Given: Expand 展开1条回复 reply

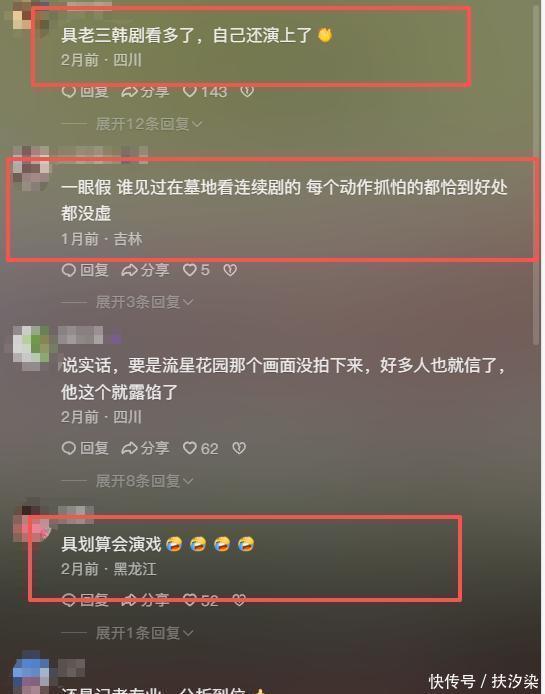Looking at the screenshot, I should click(x=144, y=633).
